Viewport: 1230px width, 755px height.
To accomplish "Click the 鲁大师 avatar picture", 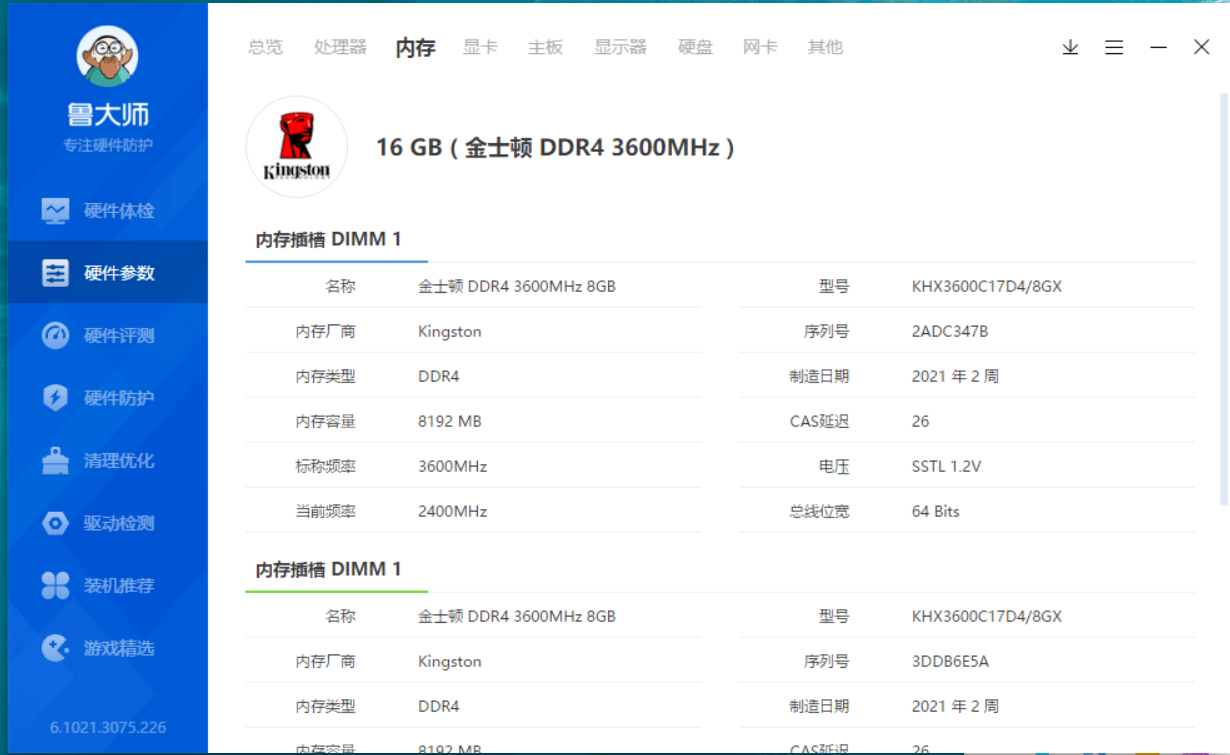I will [107, 56].
